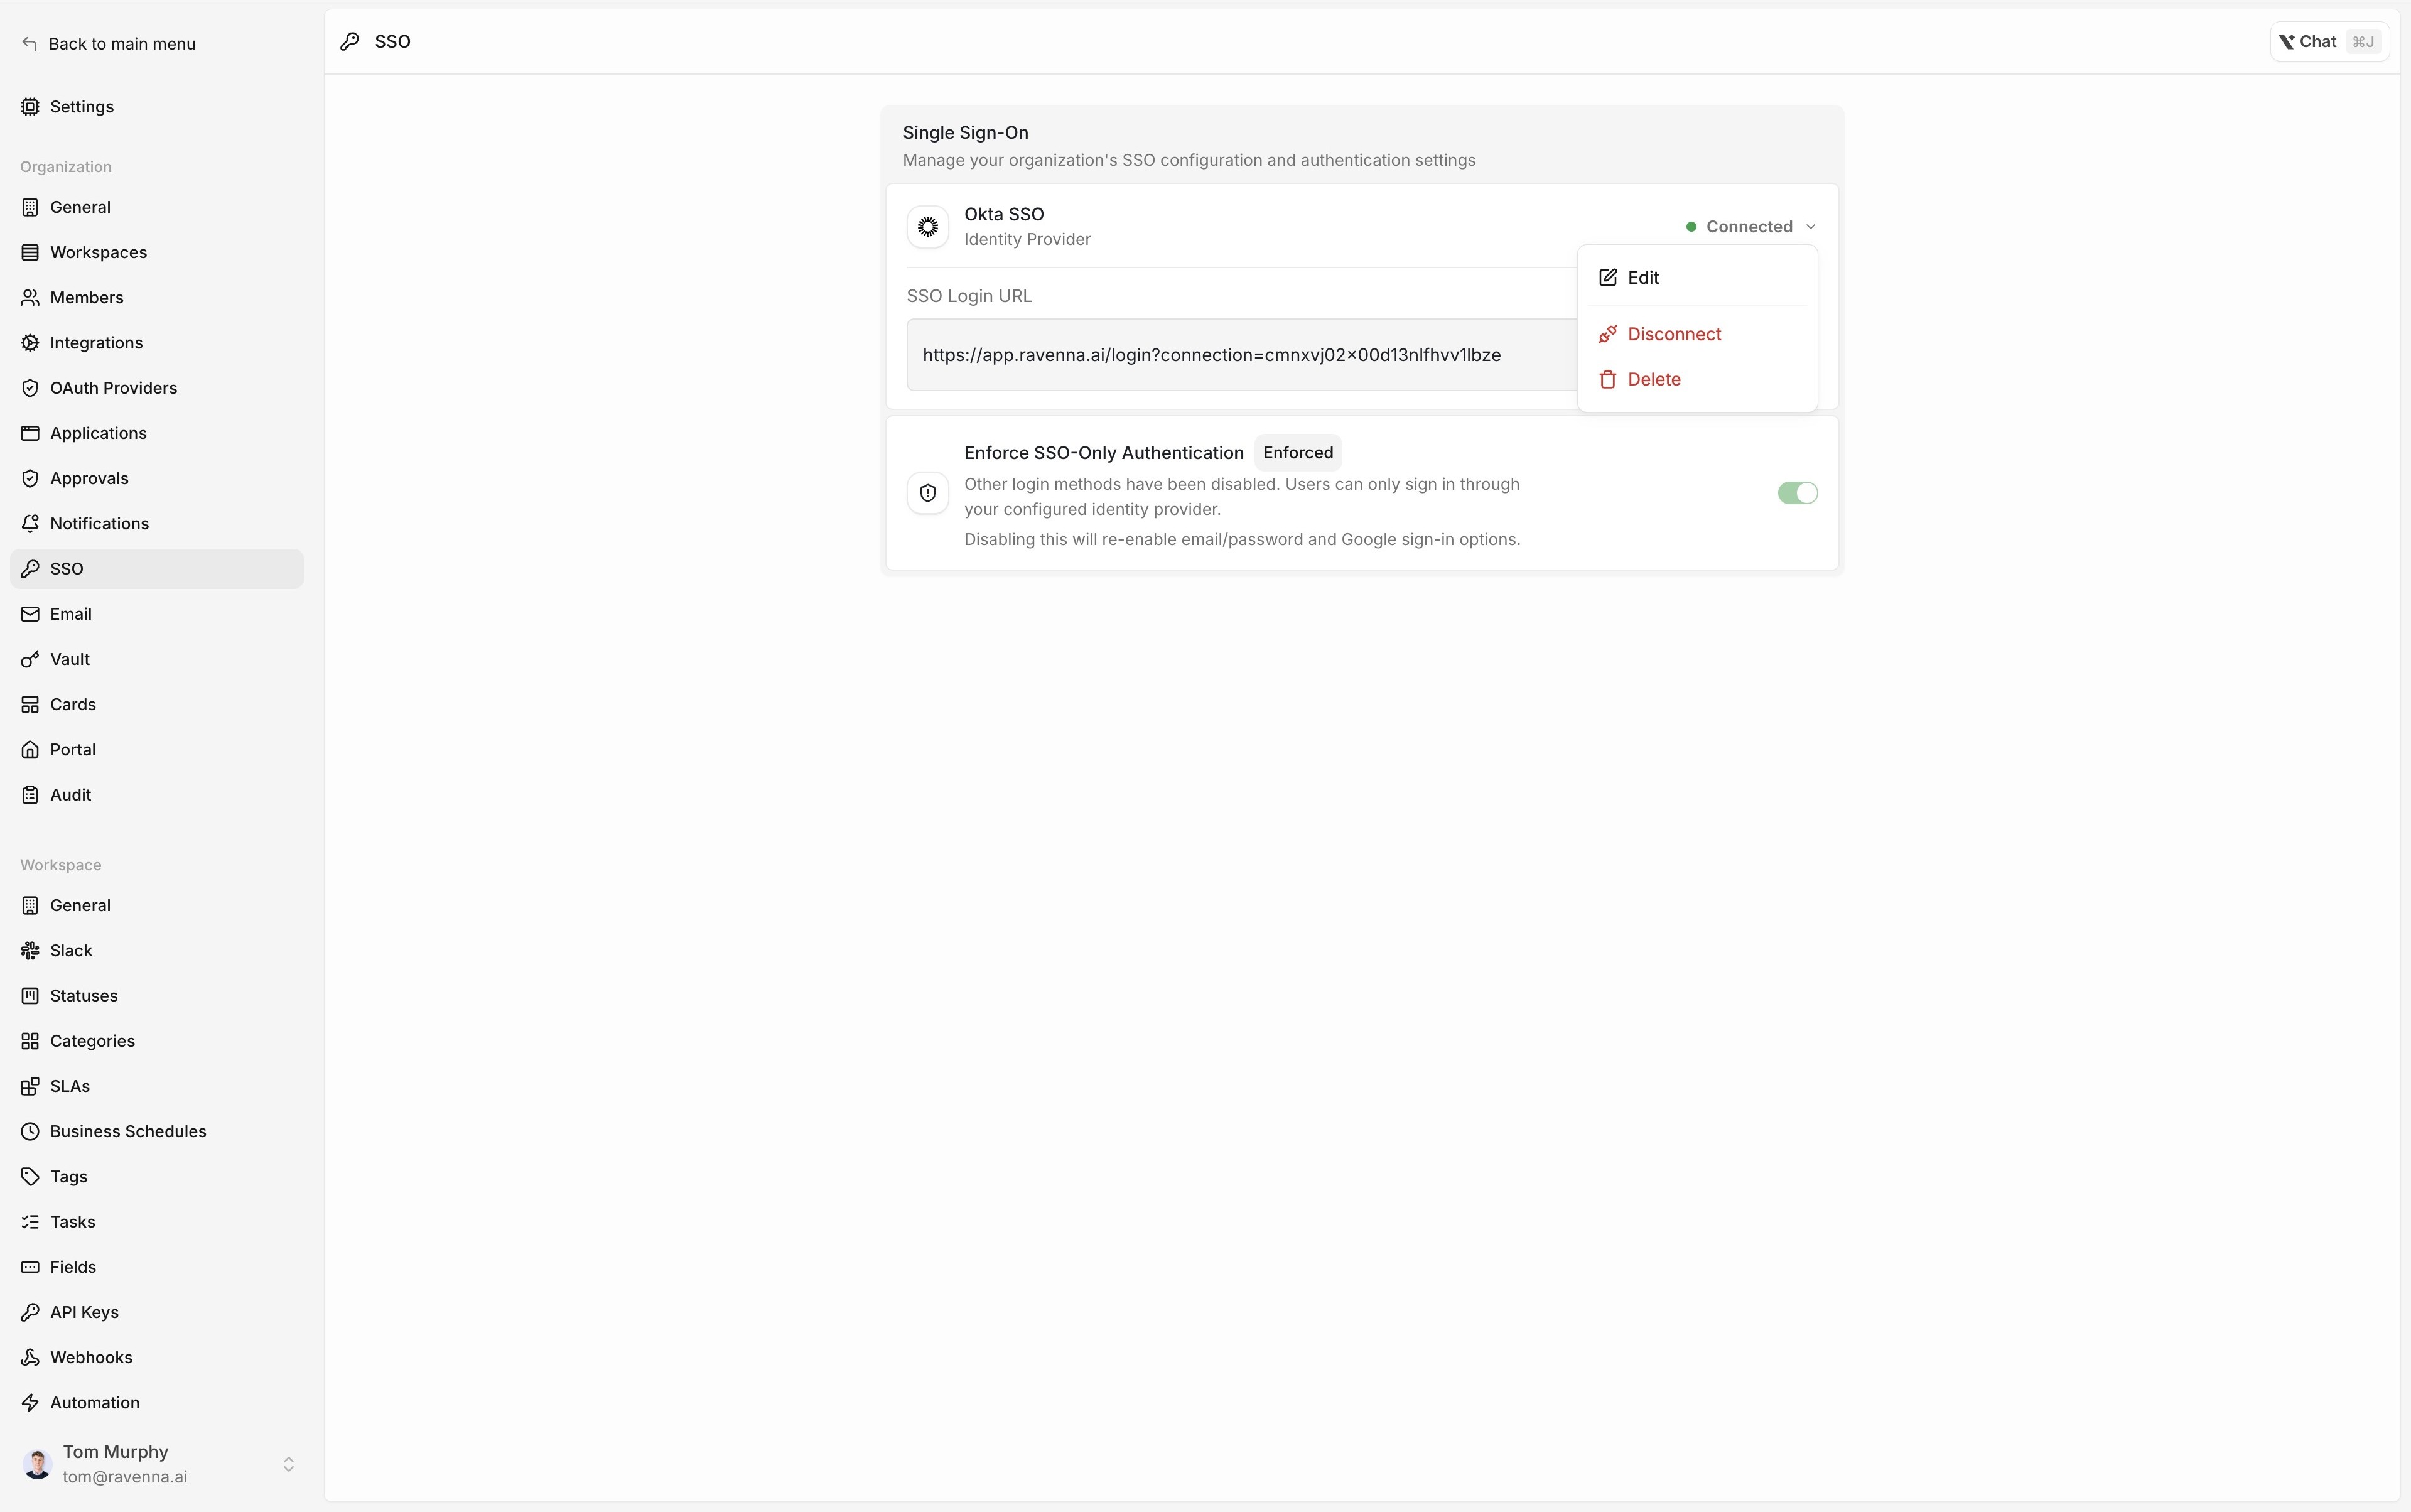The image size is (2411, 1512).
Task: Click the Back to main menu arrow icon
Action: (x=30, y=43)
